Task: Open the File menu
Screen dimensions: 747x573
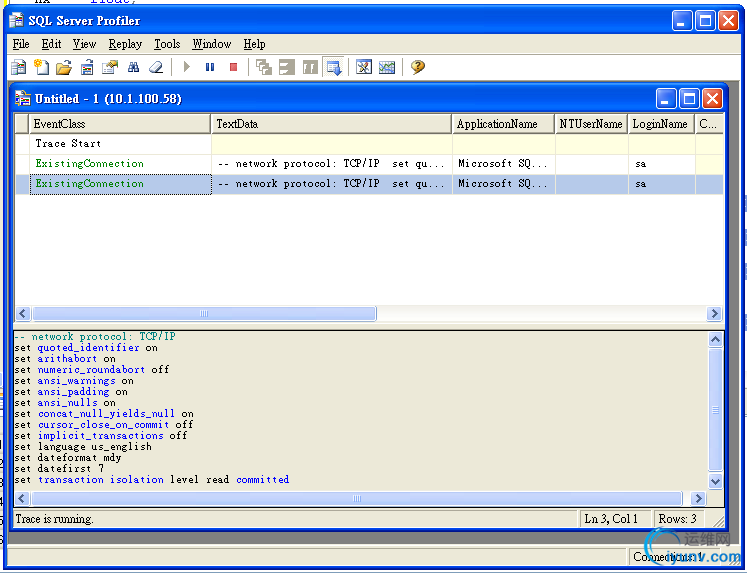Action: click(x=21, y=44)
